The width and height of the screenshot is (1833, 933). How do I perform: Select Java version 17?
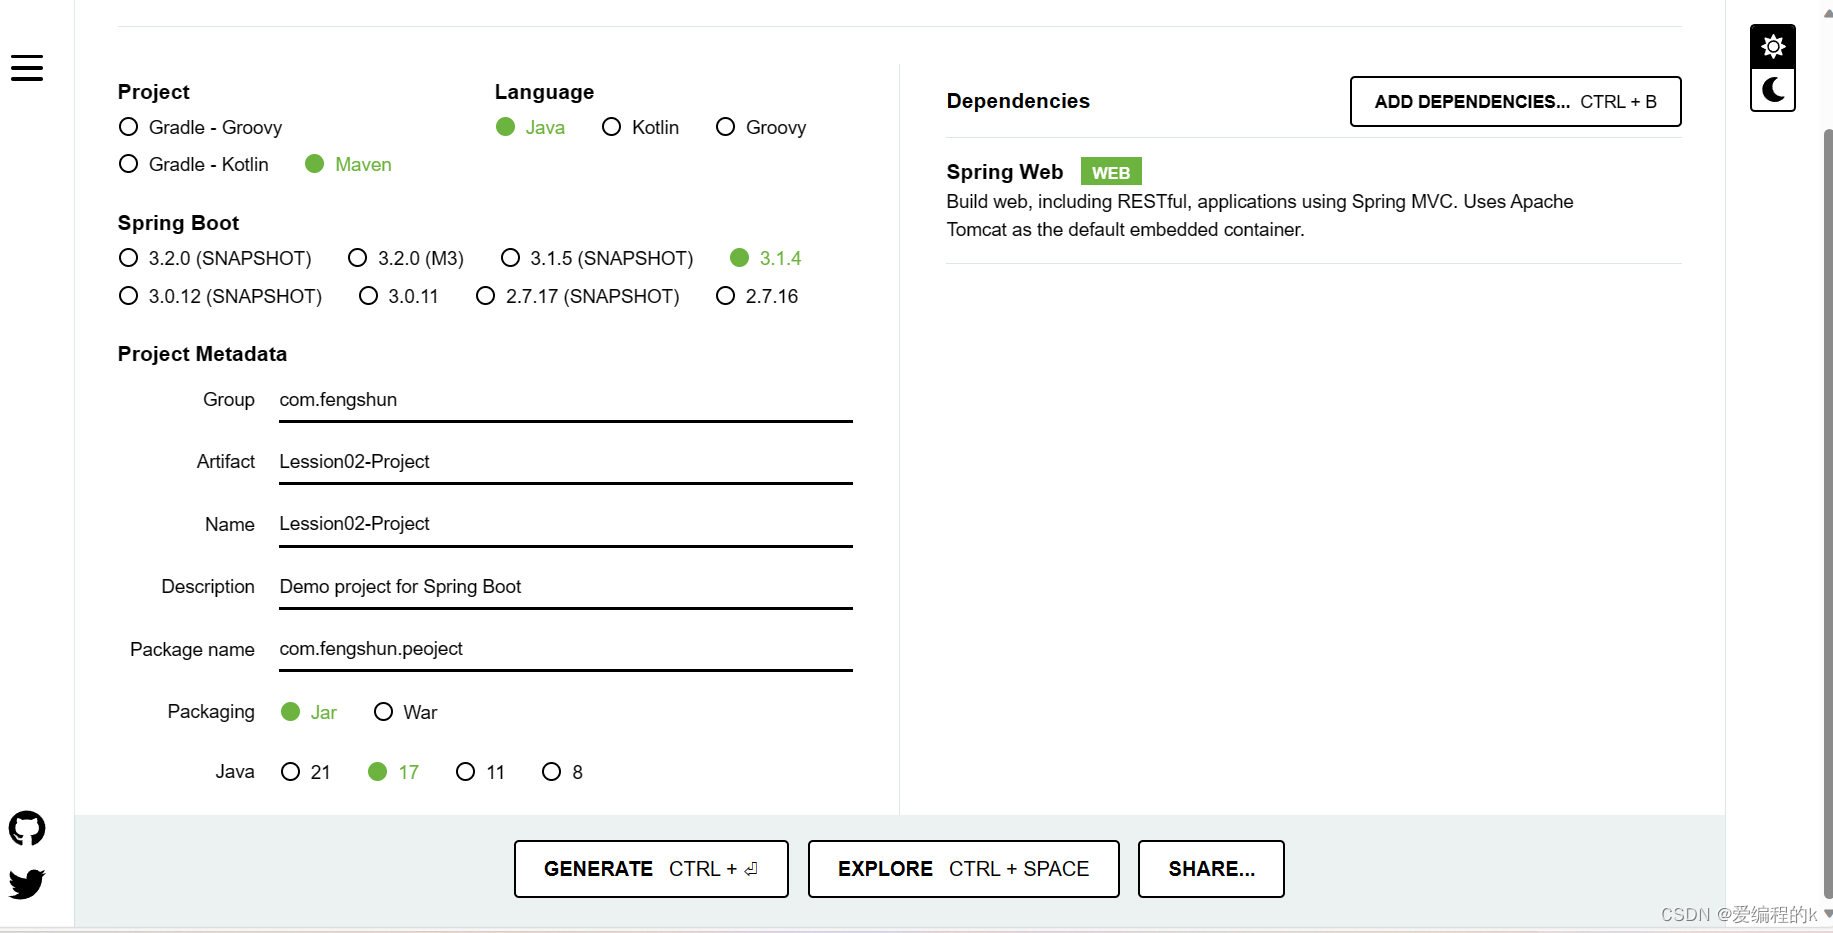click(x=393, y=772)
